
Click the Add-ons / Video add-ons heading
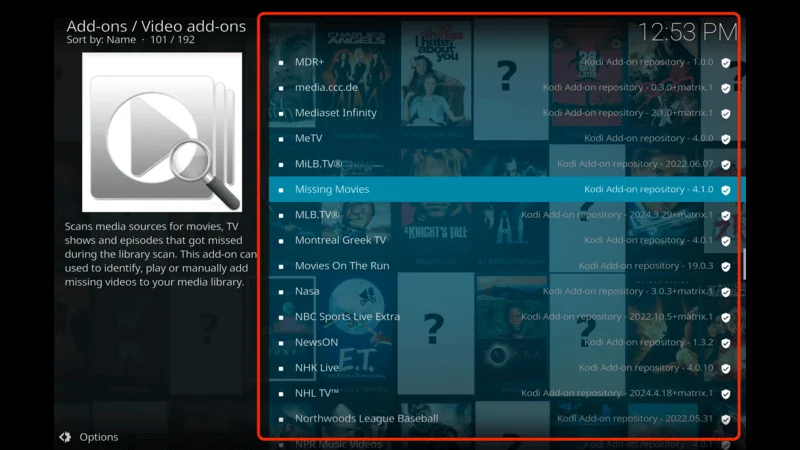click(x=156, y=26)
